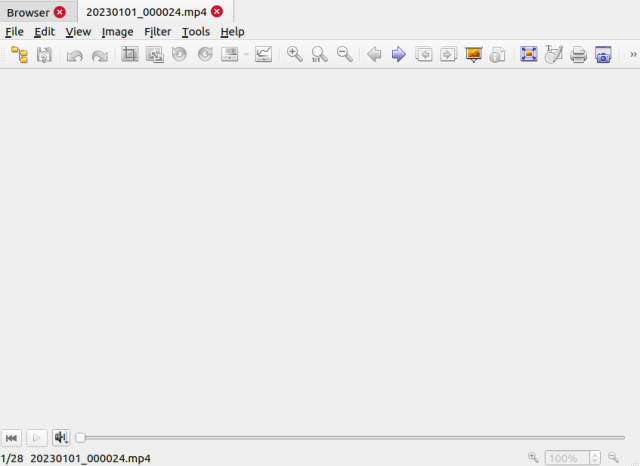Screen dimensions: 640x466
Task: Click the 100% zoom input field
Action: point(568,458)
